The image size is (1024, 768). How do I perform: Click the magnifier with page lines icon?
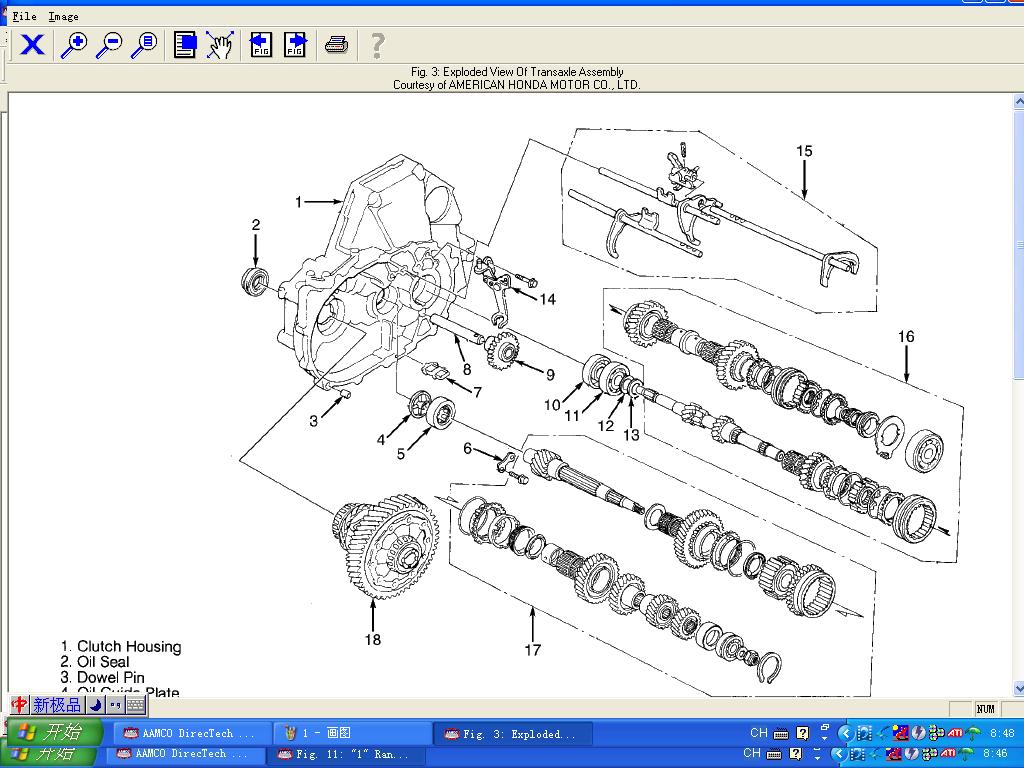coord(145,45)
